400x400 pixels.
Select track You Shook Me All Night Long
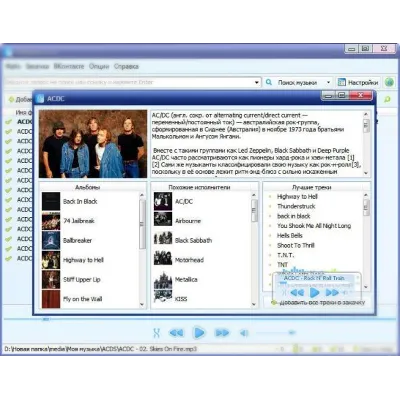click(x=314, y=226)
